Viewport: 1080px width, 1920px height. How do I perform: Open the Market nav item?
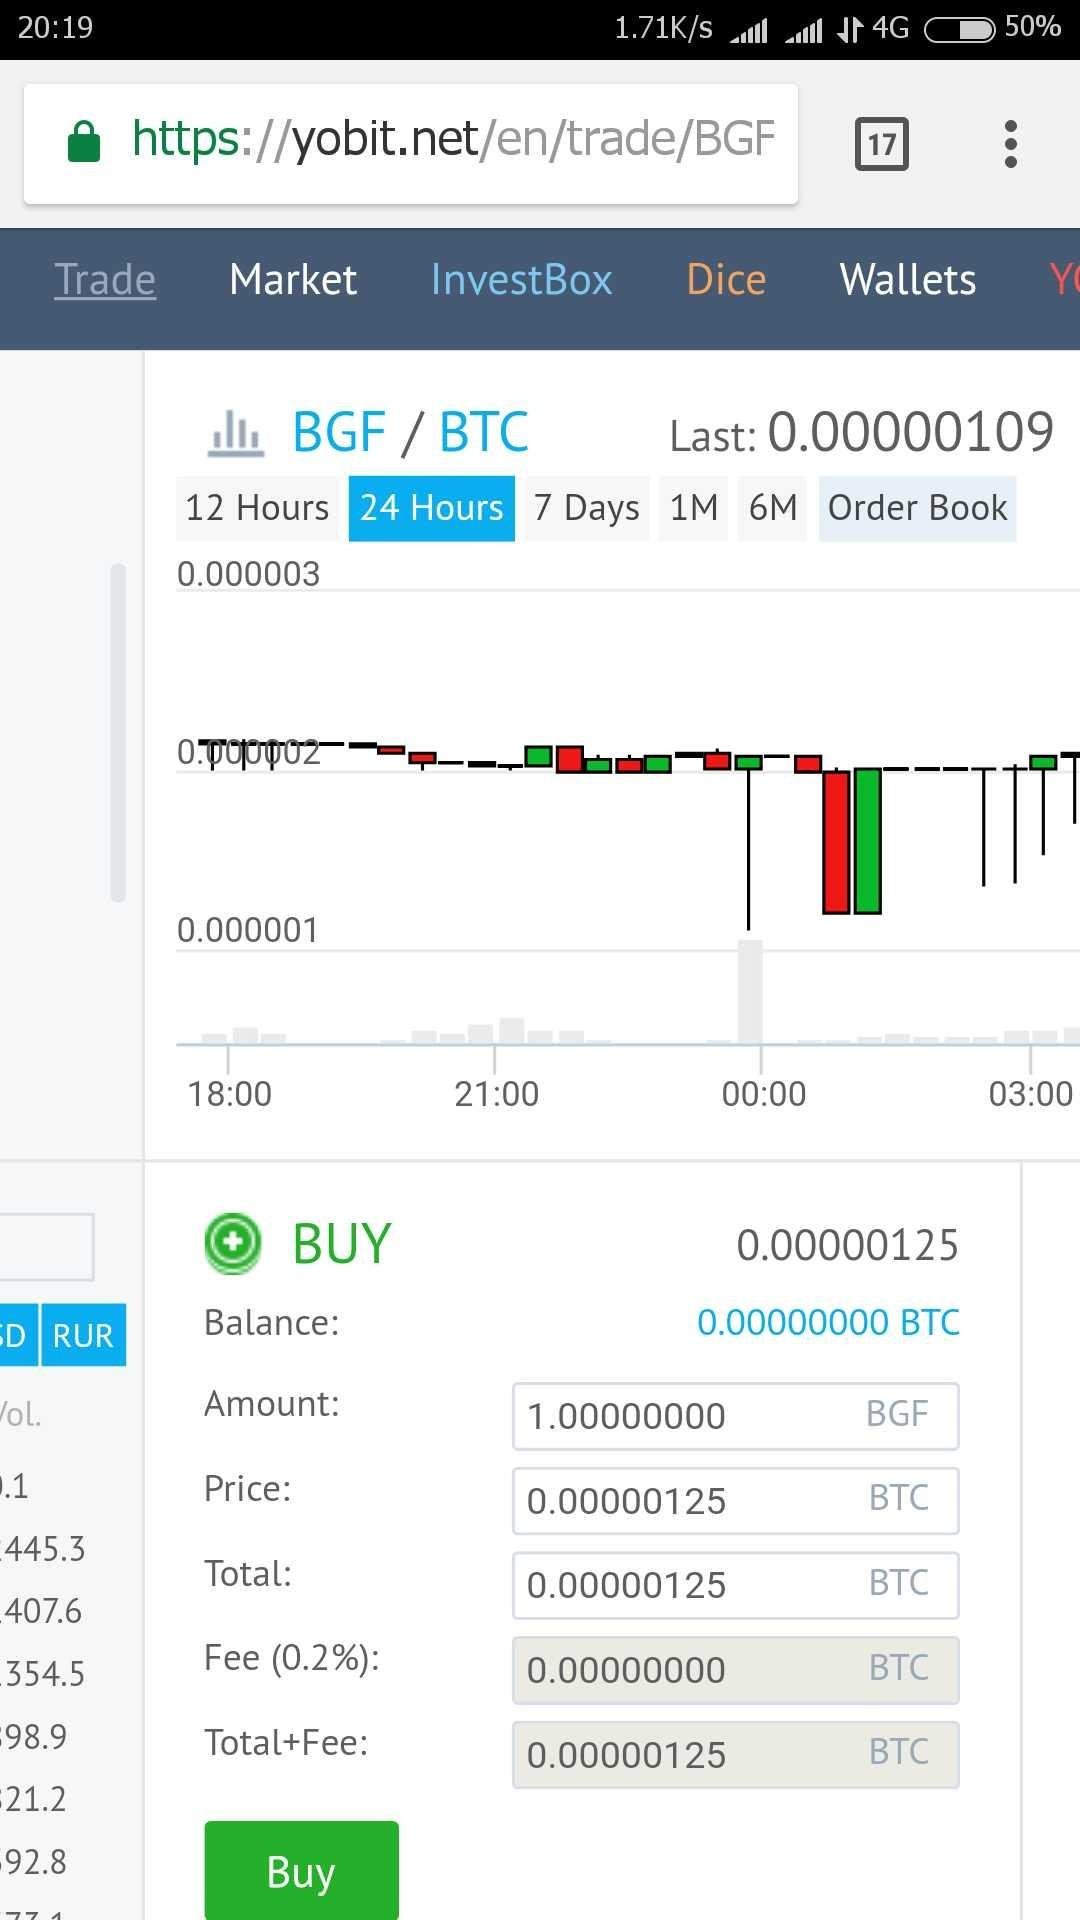(x=293, y=279)
